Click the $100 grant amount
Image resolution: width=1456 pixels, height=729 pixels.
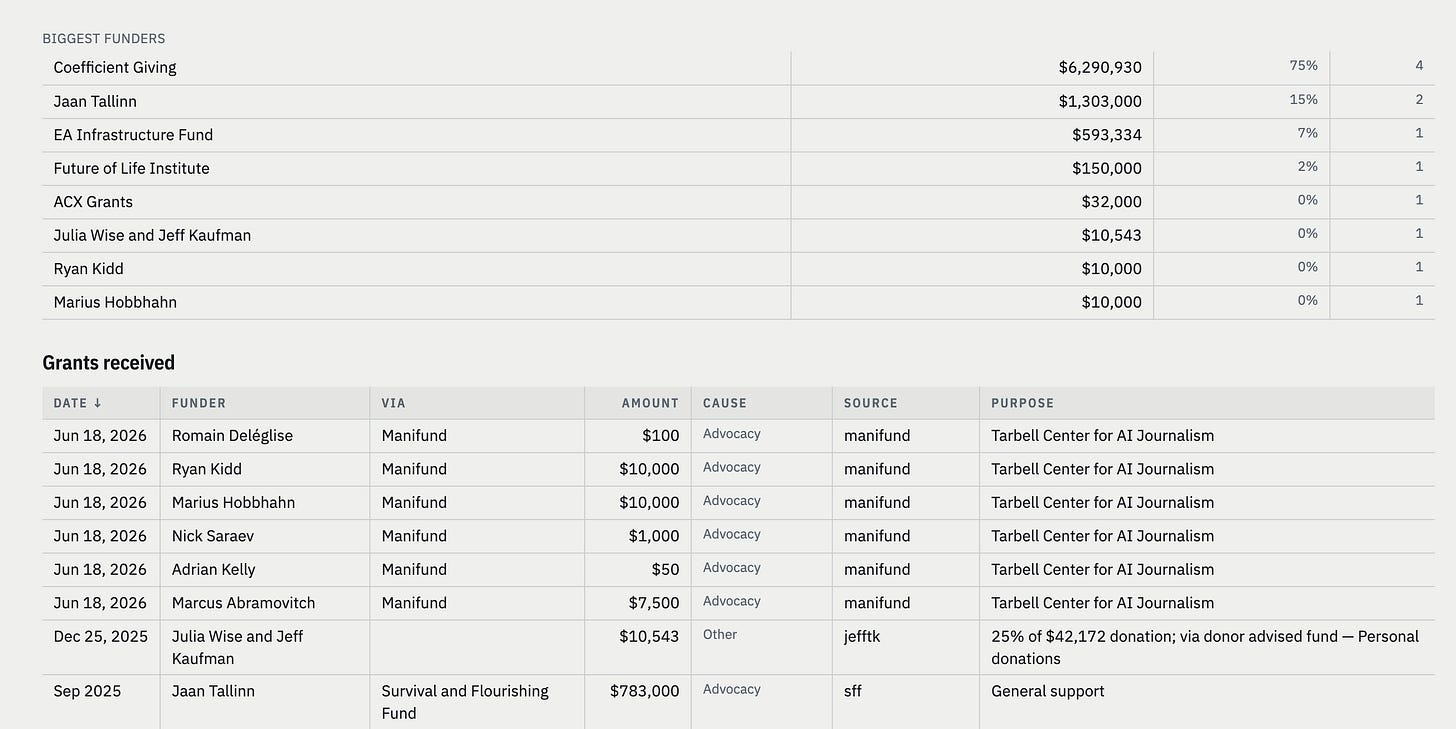pos(661,436)
